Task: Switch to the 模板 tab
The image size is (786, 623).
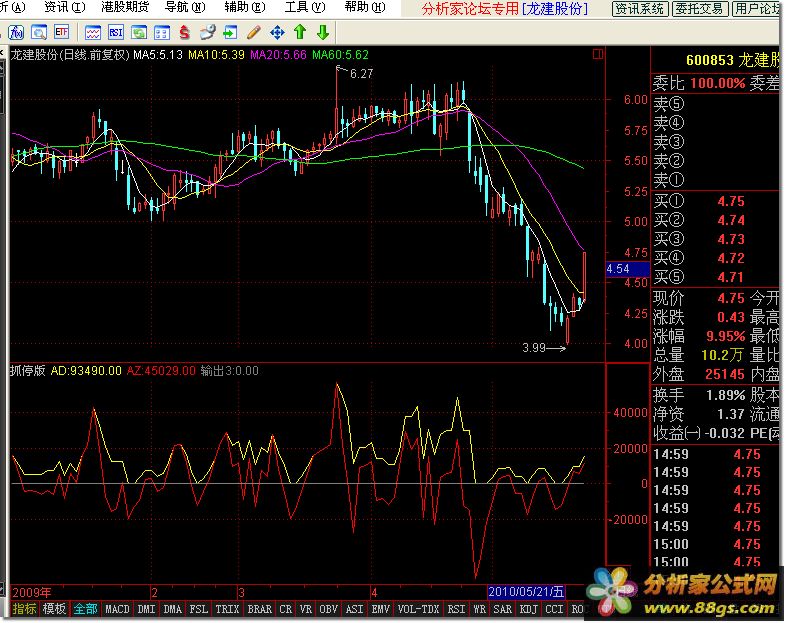Action: 54,609
